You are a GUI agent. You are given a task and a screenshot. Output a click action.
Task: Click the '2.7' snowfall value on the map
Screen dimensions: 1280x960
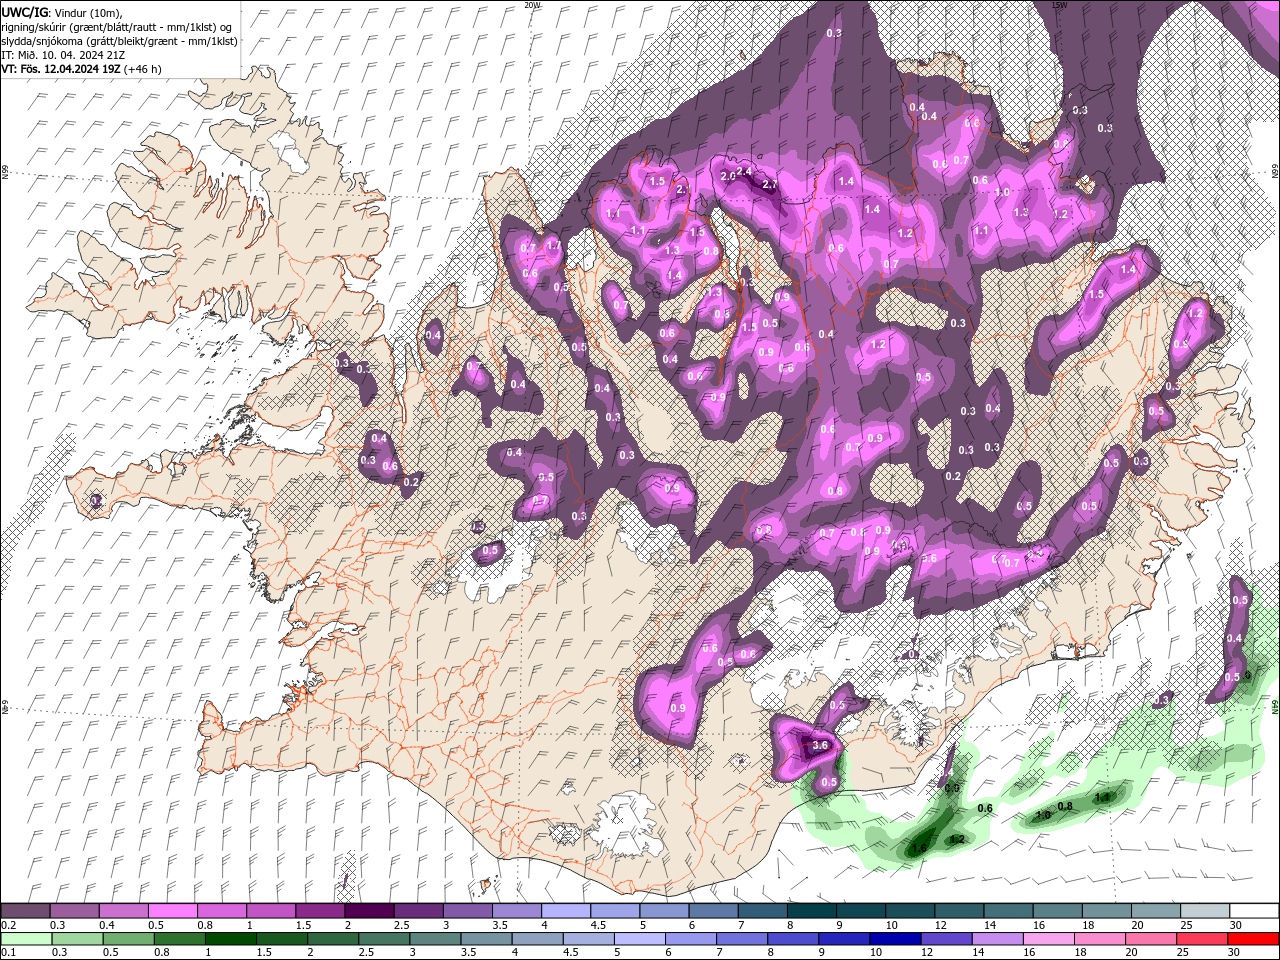click(x=770, y=185)
